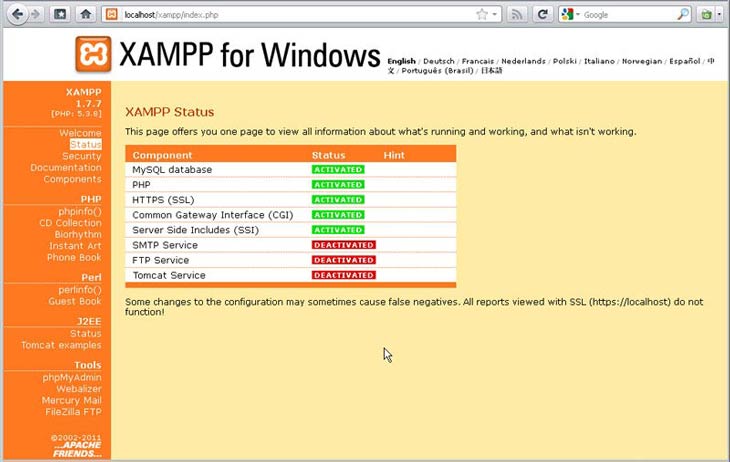Switch language to Português (Brasil)
730x462 pixels.
click(x=437, y=71)
